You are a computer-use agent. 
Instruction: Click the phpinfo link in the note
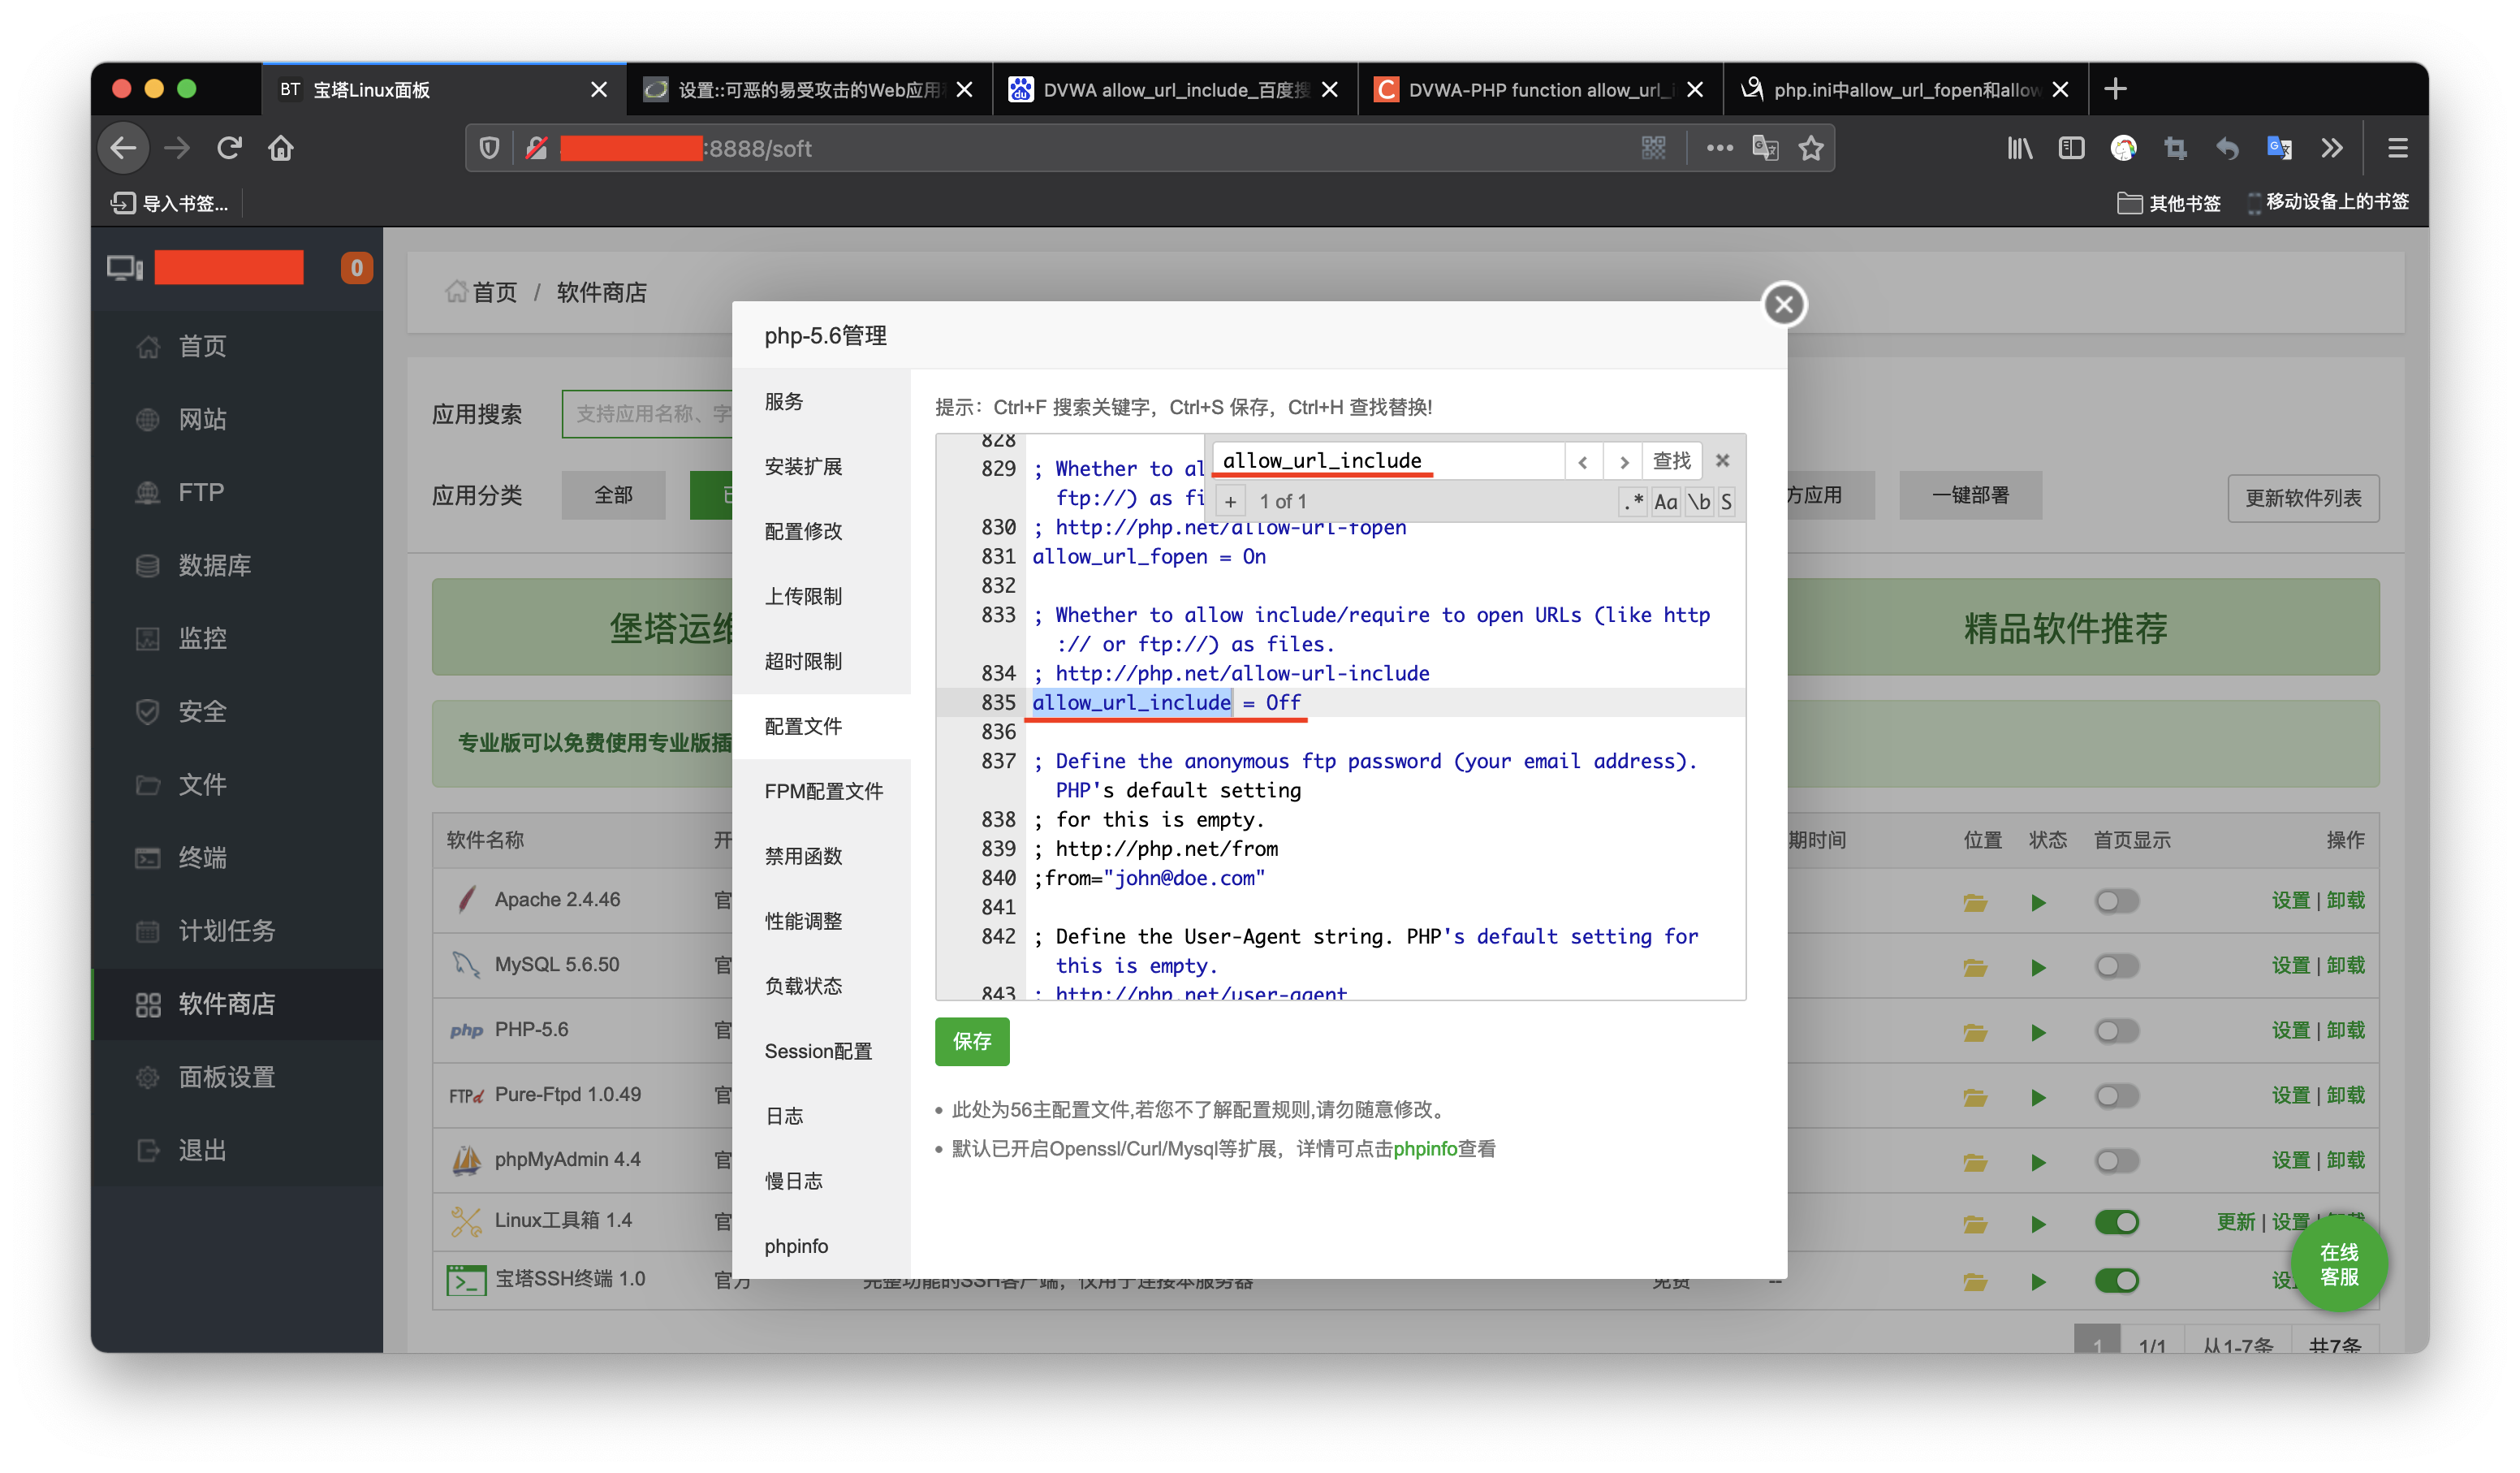pyautogui.click(x=1424, y=1148)
